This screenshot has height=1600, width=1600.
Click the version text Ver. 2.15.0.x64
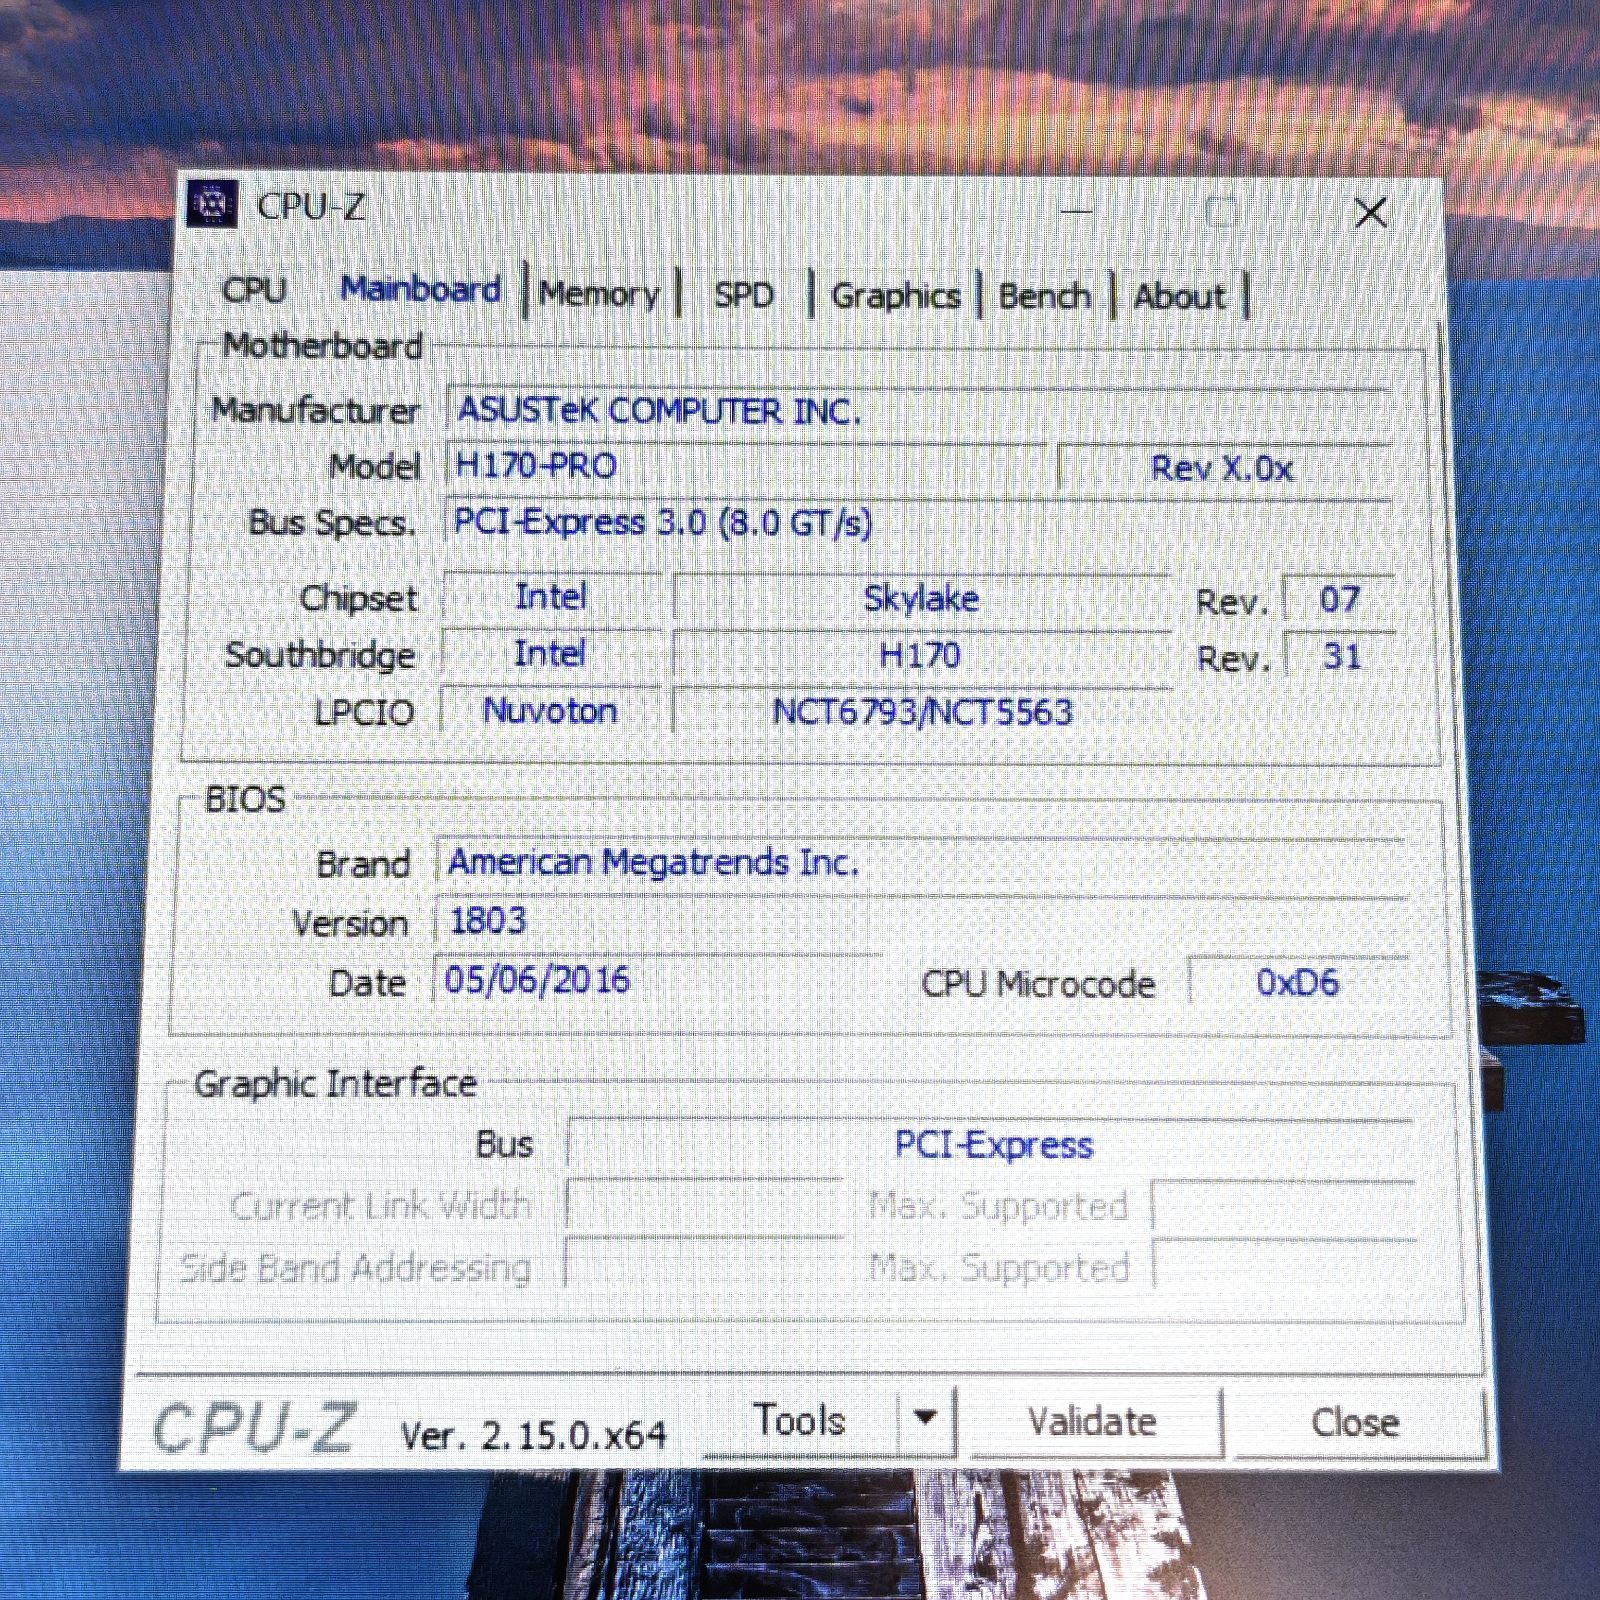(x=533, y=1436)
